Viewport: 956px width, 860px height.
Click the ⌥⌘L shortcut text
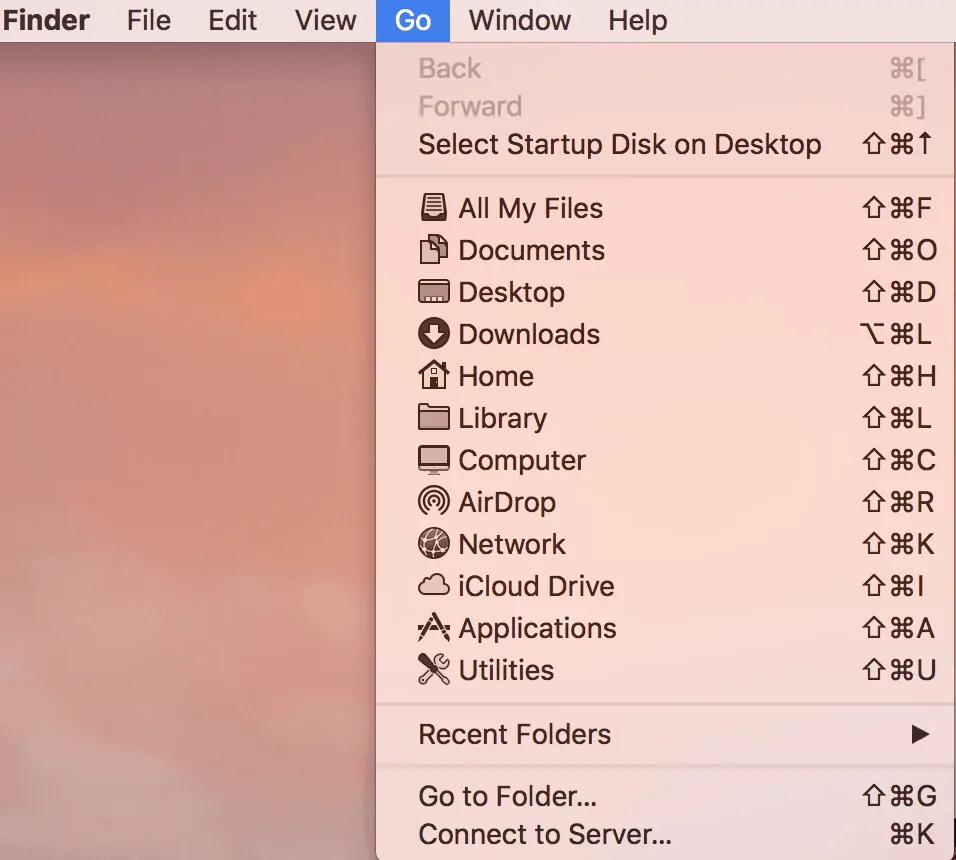[896, 334]
